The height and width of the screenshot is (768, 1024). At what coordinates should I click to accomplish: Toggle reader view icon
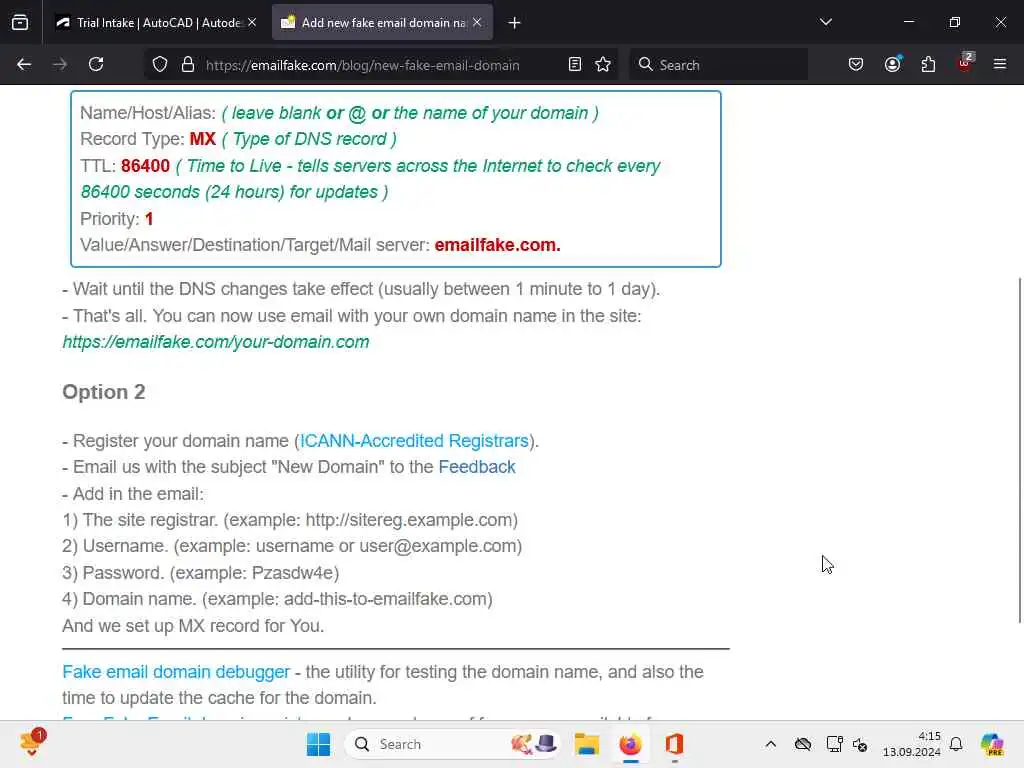(575, 64)
